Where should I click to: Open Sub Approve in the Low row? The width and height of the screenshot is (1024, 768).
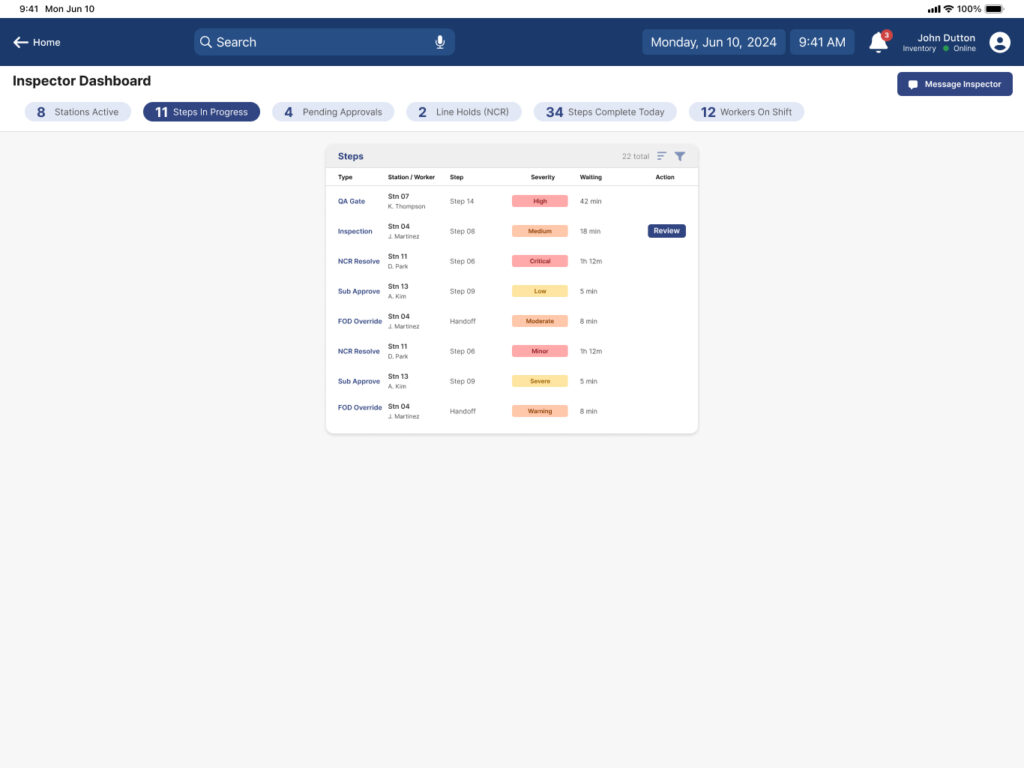click(x=359, y=292)
